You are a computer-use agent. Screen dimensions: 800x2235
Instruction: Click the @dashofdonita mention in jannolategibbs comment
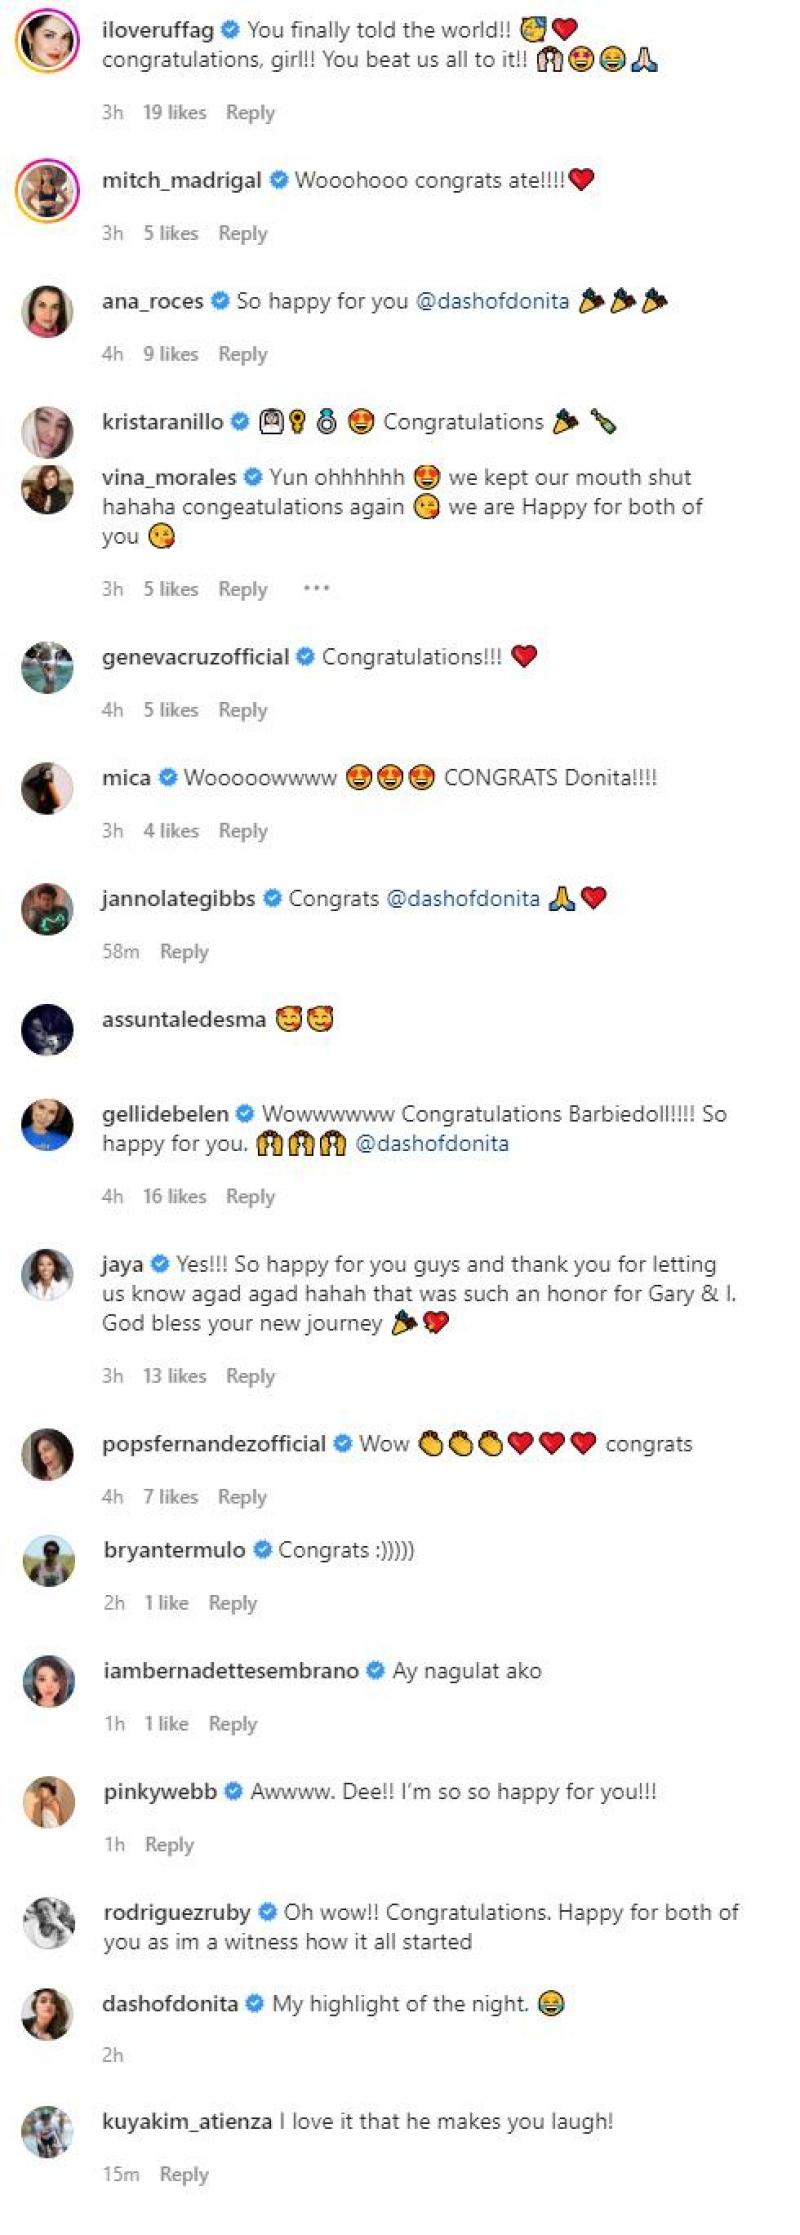coord(463,898)
